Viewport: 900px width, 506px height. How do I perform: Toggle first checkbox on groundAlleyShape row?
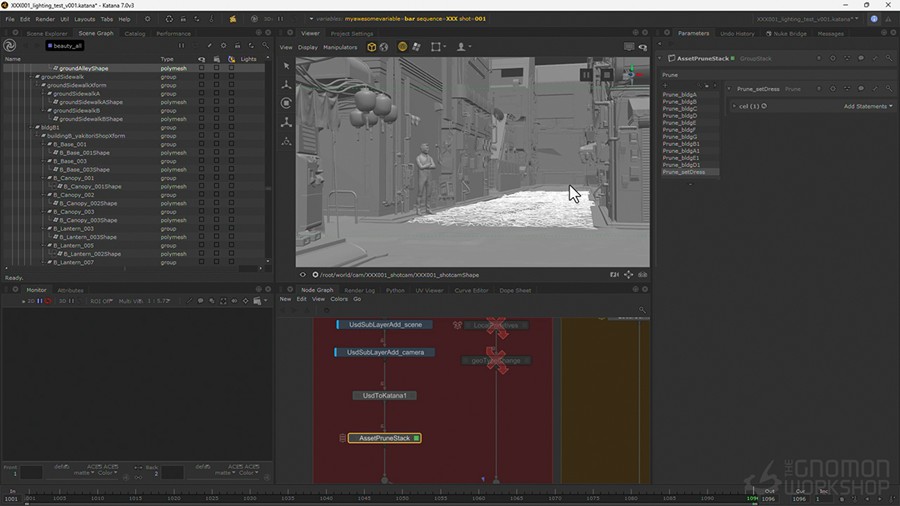tap(201, 68)
